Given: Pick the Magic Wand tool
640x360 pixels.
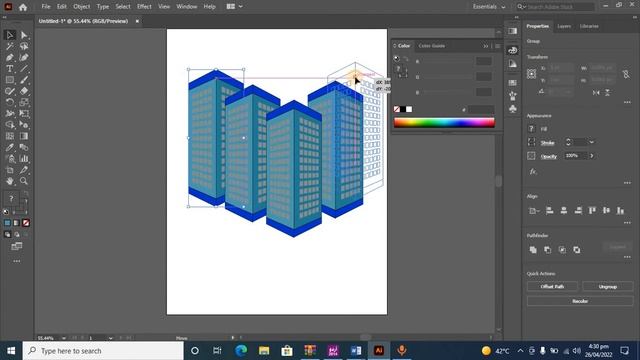Looking at the screenshot, I should pyautogui.click(x=10, y=46).
